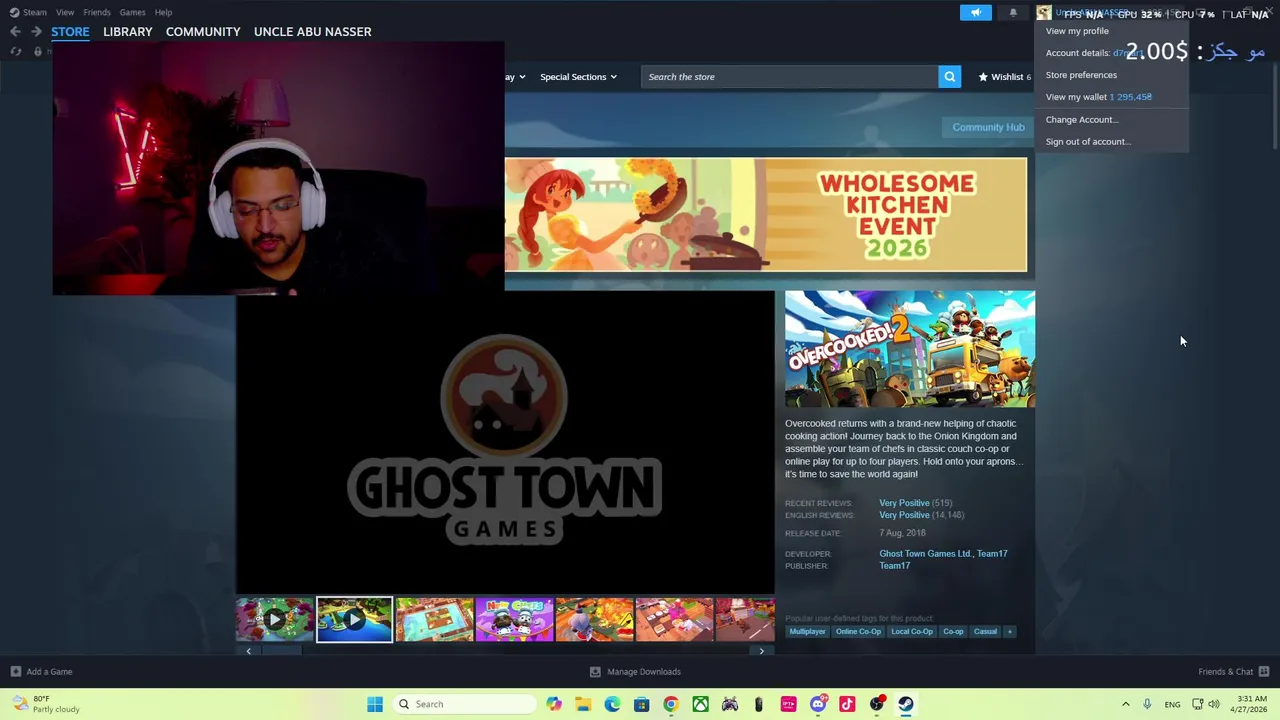Reload the page with the refresh icon
This screenshot has height=720, width=1280.
15,51
